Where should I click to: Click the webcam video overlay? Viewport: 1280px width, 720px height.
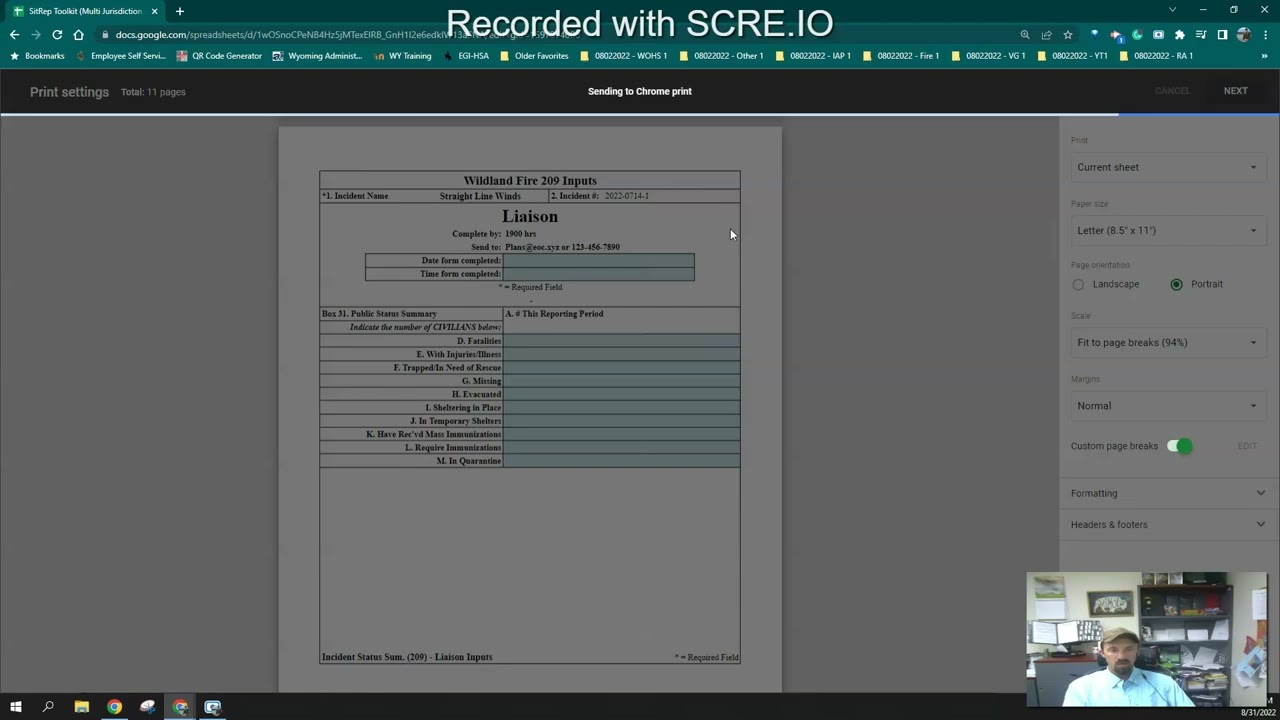[1147, 639]
